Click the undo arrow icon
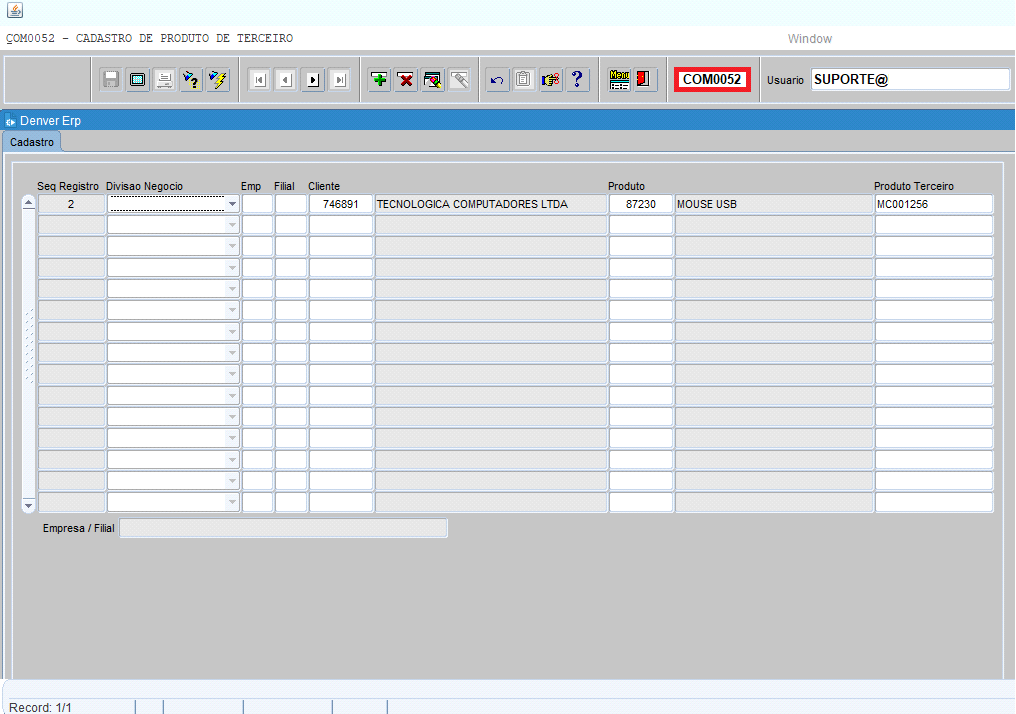This screenshot has width=1016, height=714. [497, 80]
